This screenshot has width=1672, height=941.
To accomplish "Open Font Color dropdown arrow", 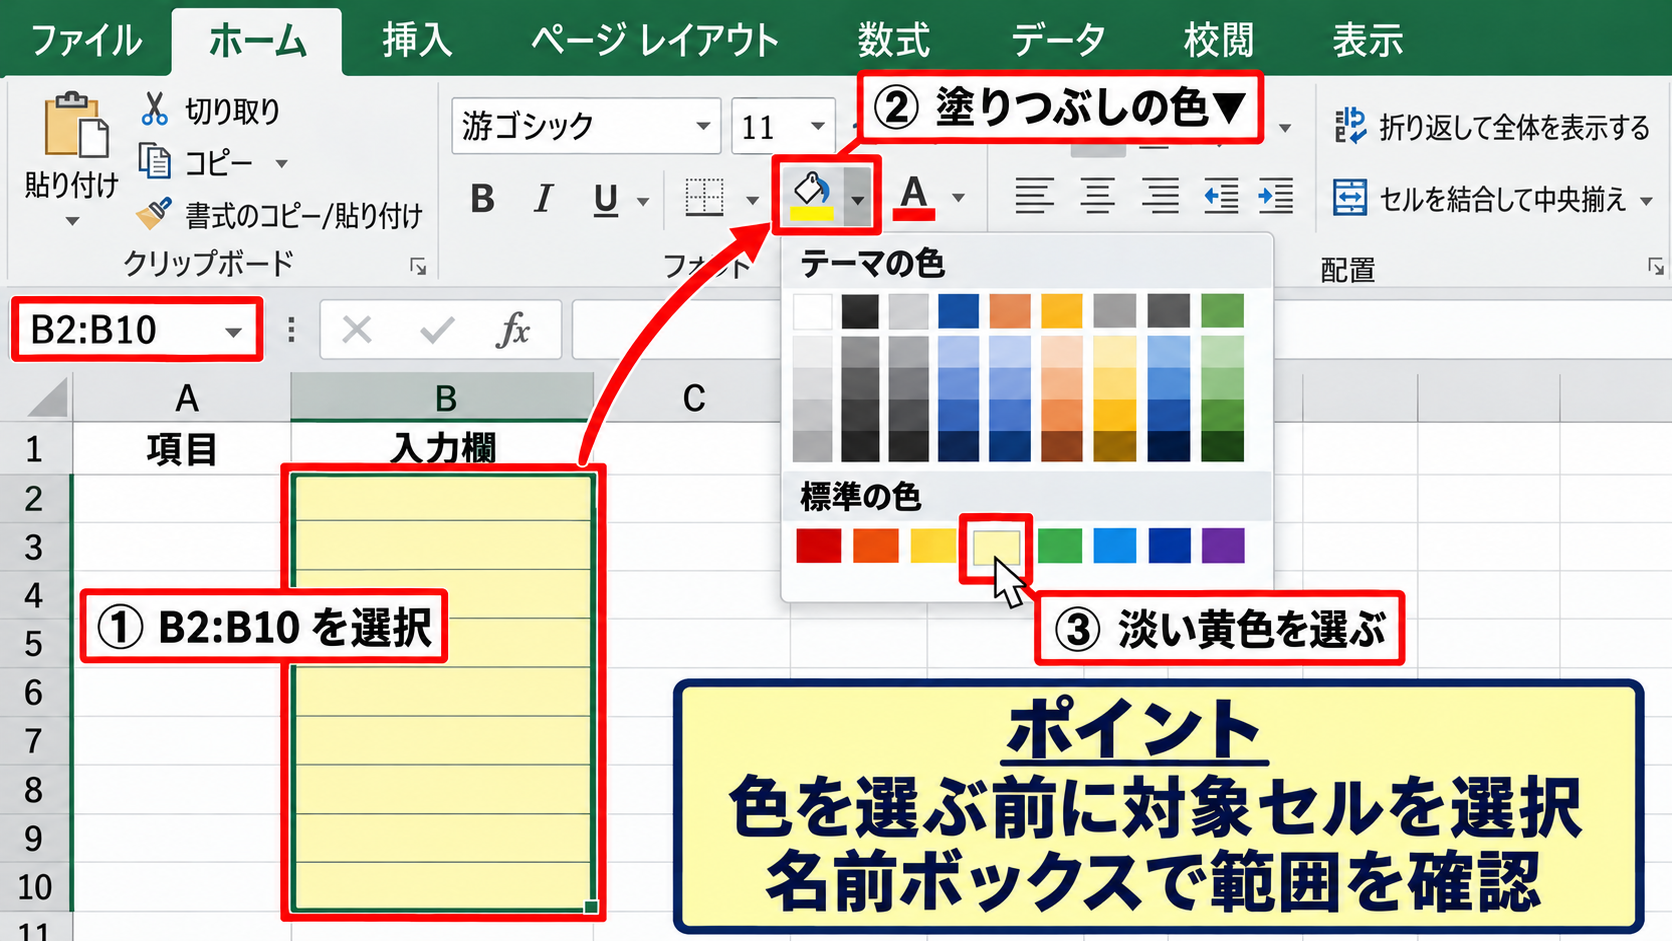I will click(958, 198).
